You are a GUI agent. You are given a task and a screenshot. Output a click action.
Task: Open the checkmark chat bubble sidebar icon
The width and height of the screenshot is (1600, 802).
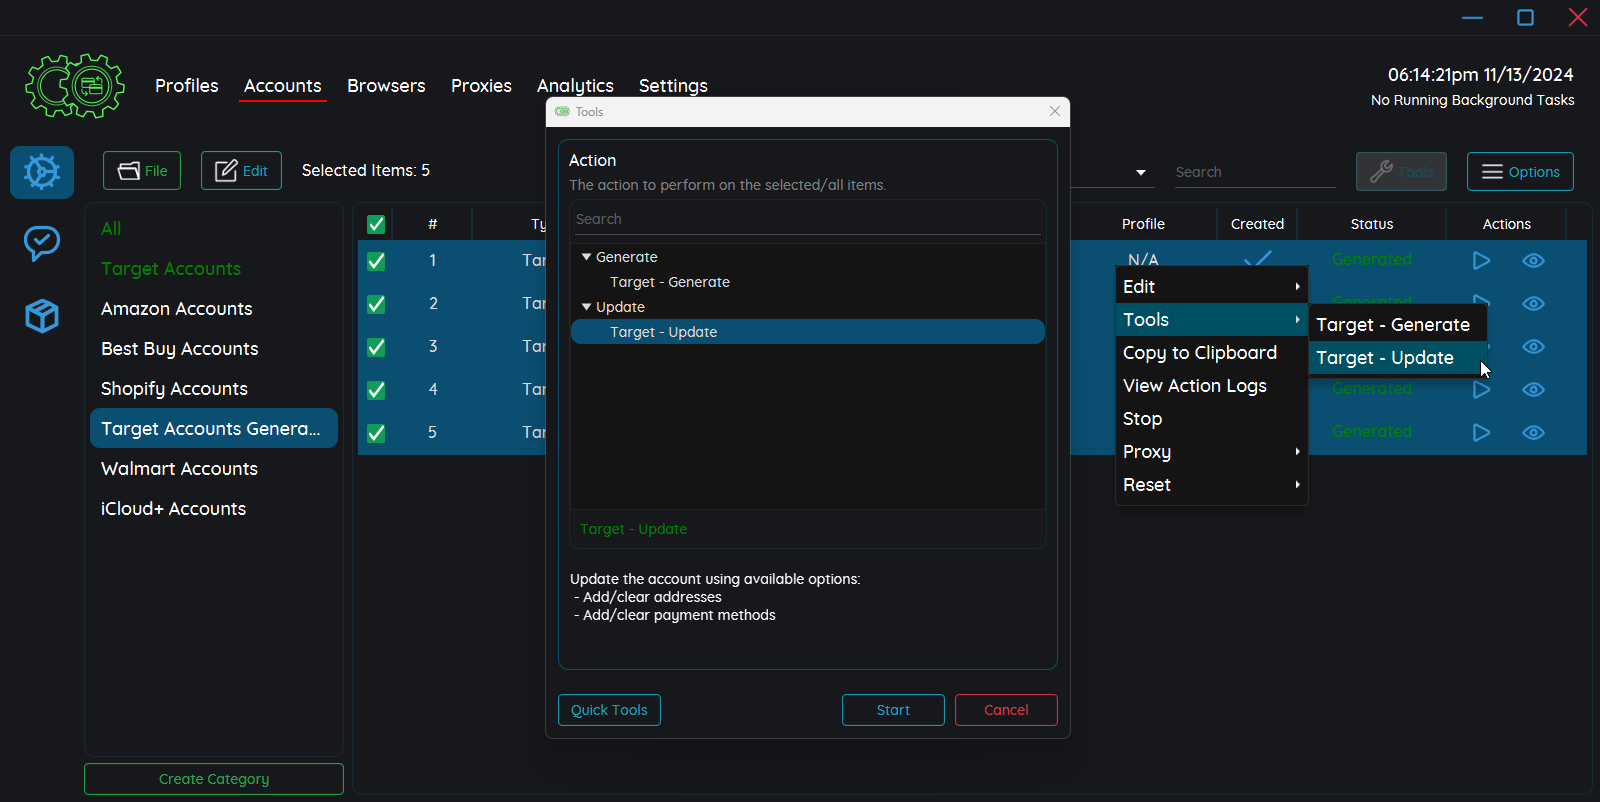(42, 243)
